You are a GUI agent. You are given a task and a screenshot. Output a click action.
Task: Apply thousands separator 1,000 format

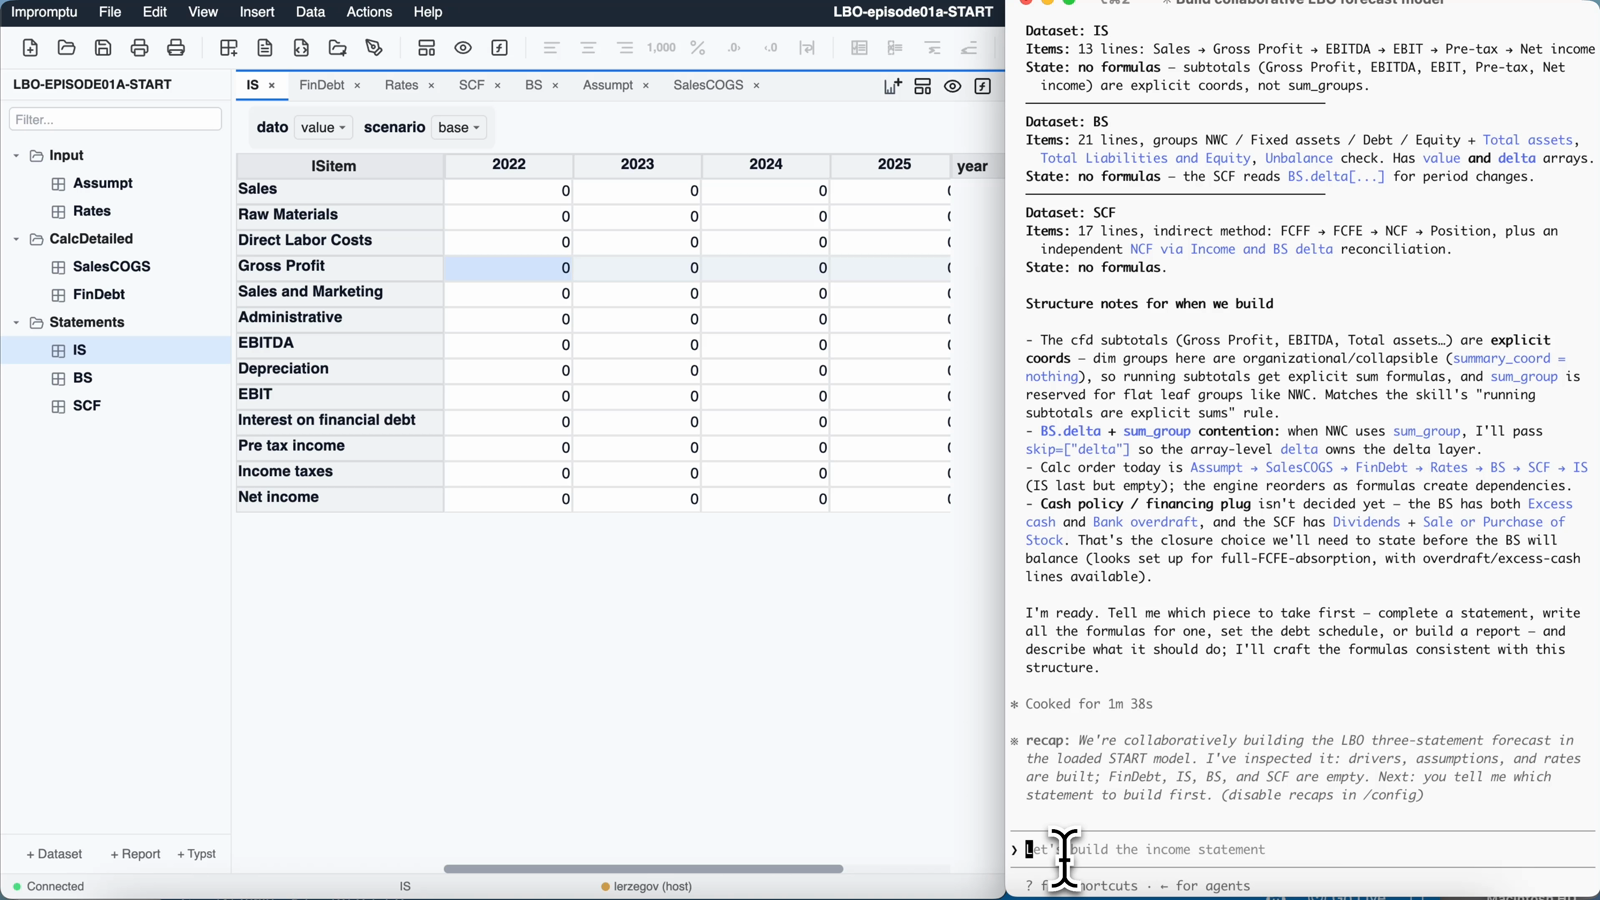click(661, 48)
